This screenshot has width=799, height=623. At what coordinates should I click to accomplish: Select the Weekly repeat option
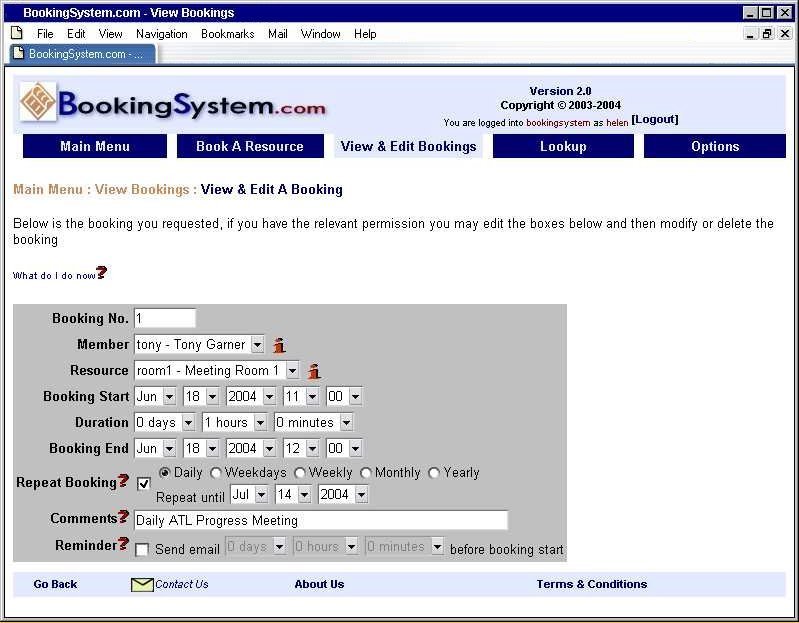[300, 473]
